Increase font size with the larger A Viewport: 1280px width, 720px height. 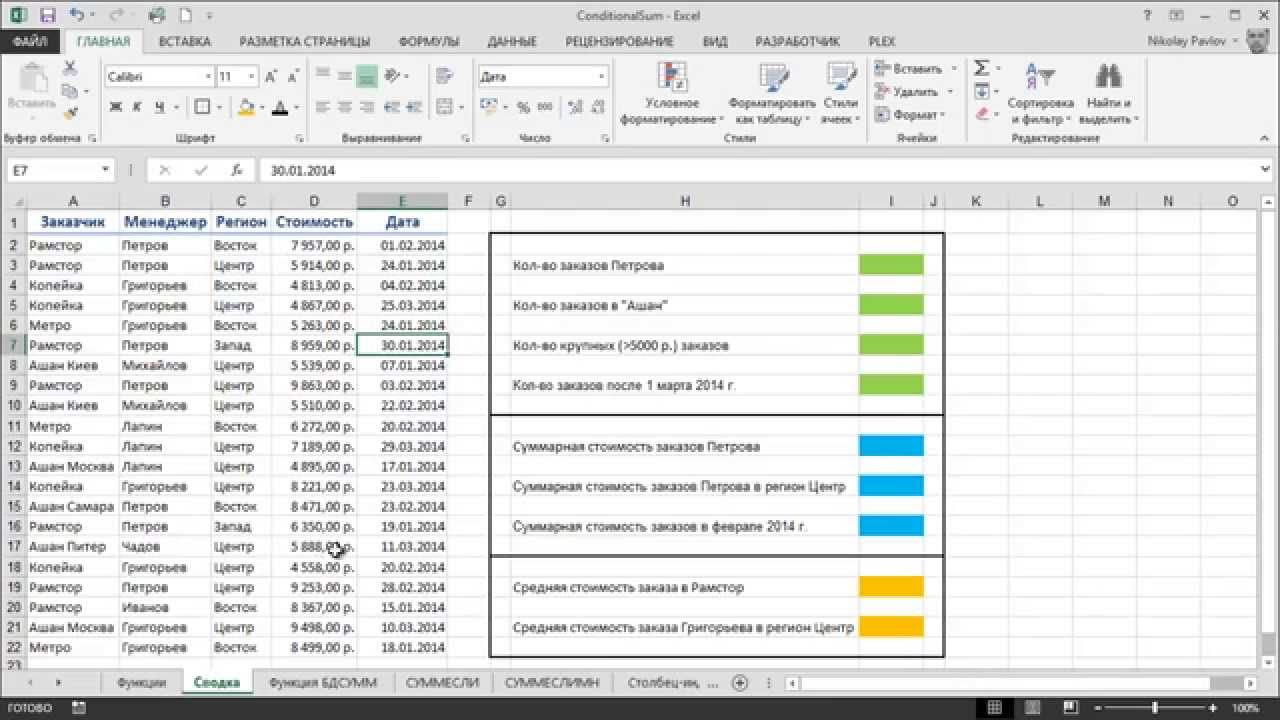click(x=271, y=76)
